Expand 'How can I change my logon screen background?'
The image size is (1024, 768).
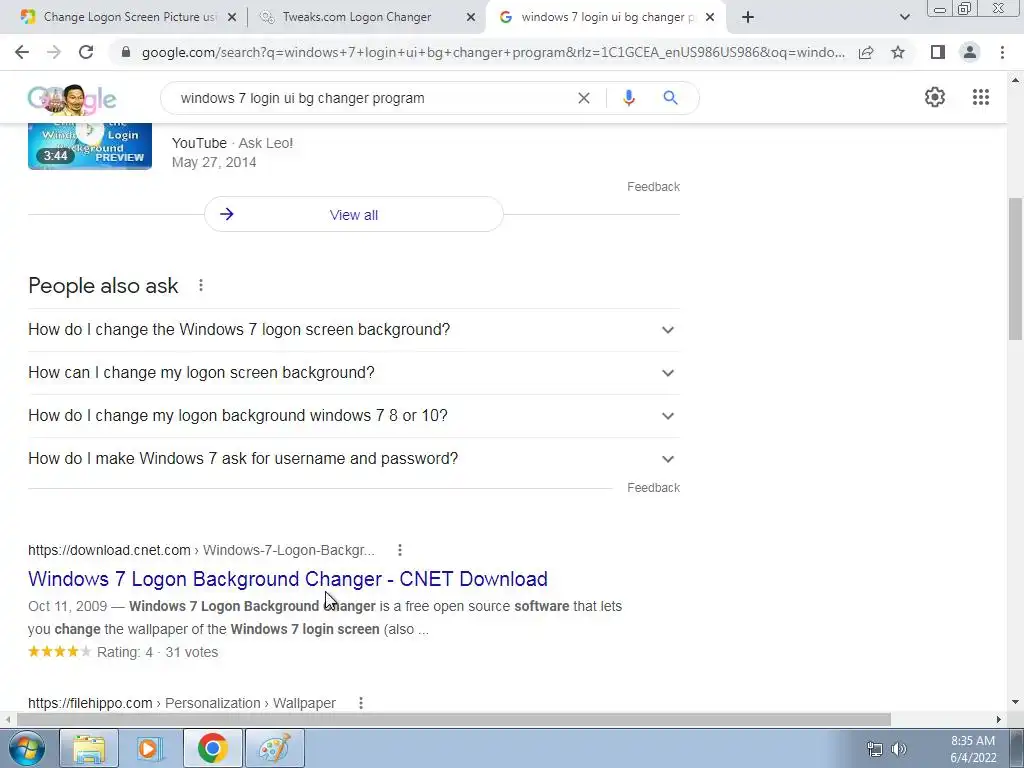tap(354, 373)
